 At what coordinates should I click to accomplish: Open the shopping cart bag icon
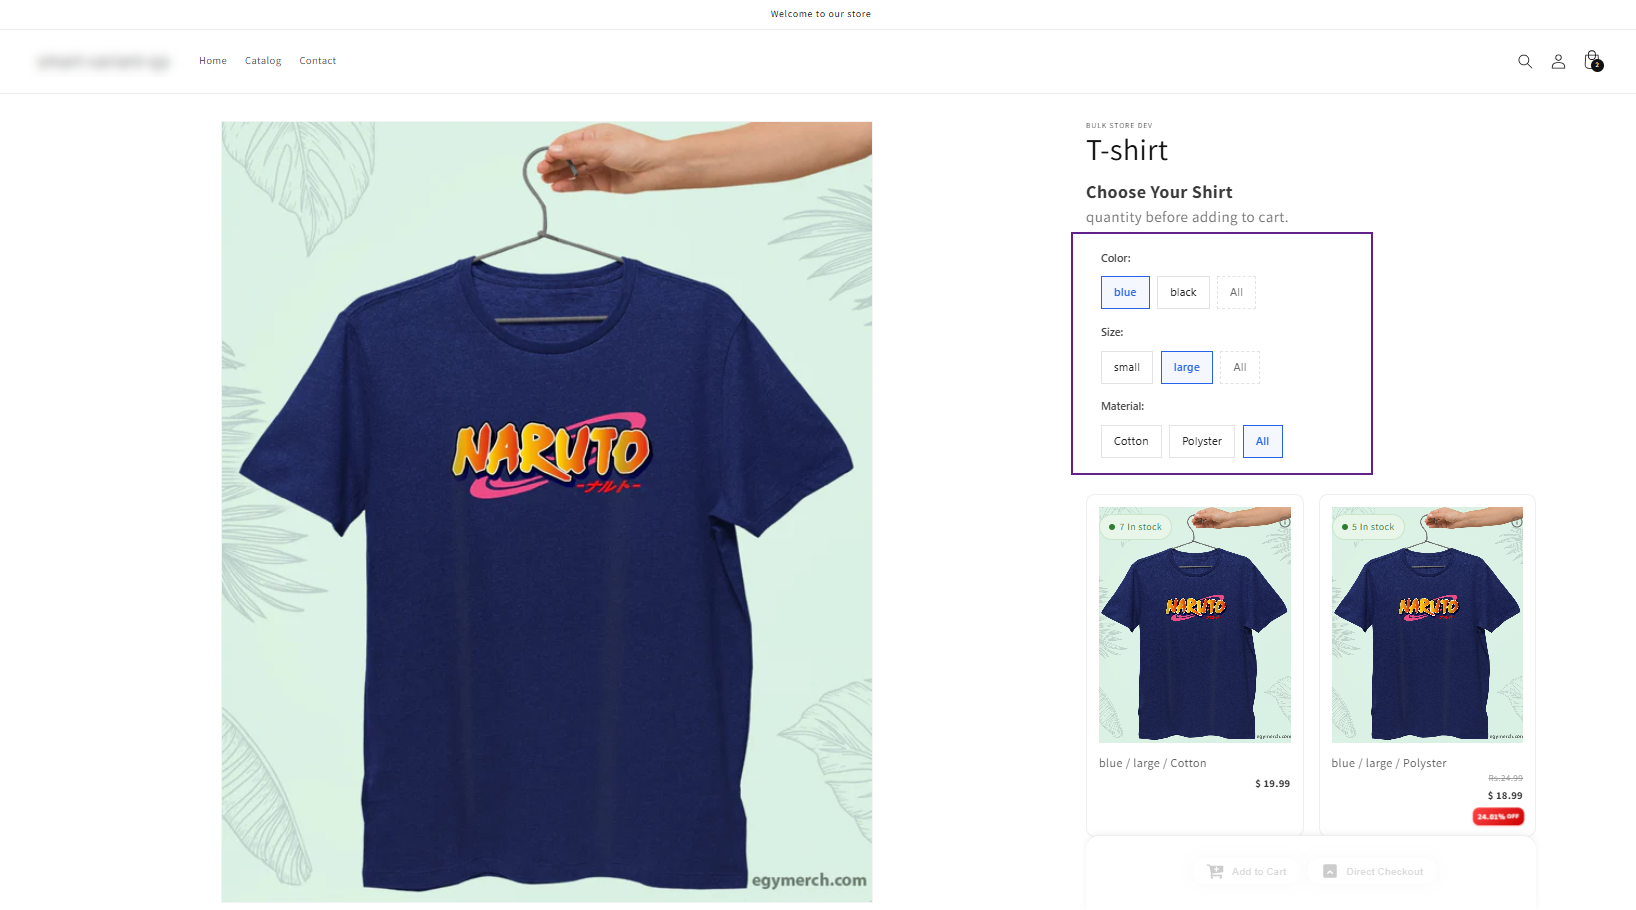pos(1592,61)
